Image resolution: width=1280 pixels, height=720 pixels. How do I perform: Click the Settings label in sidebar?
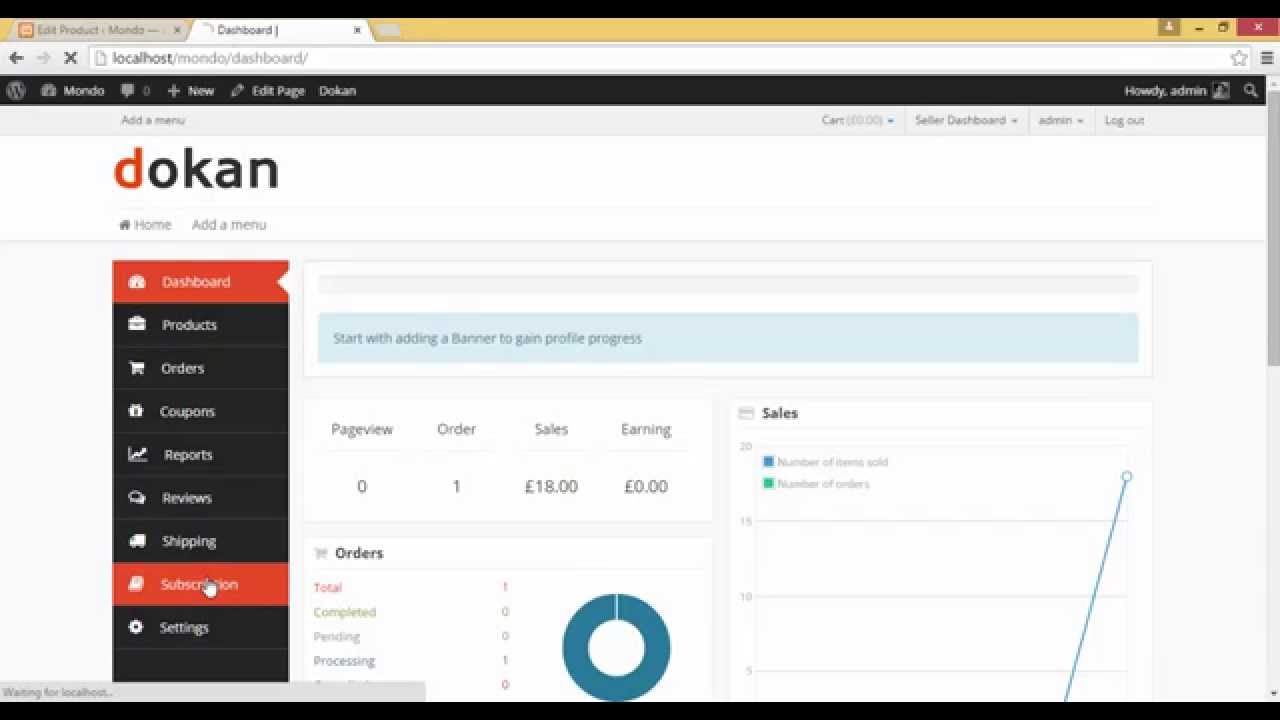coord(184,627)
